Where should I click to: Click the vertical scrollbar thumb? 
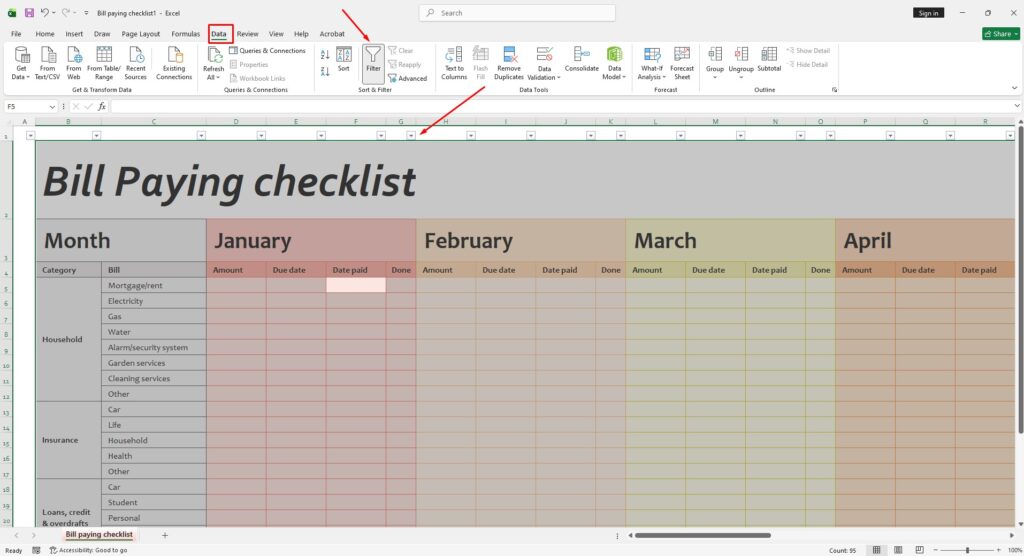click(x=1019, y=281)
